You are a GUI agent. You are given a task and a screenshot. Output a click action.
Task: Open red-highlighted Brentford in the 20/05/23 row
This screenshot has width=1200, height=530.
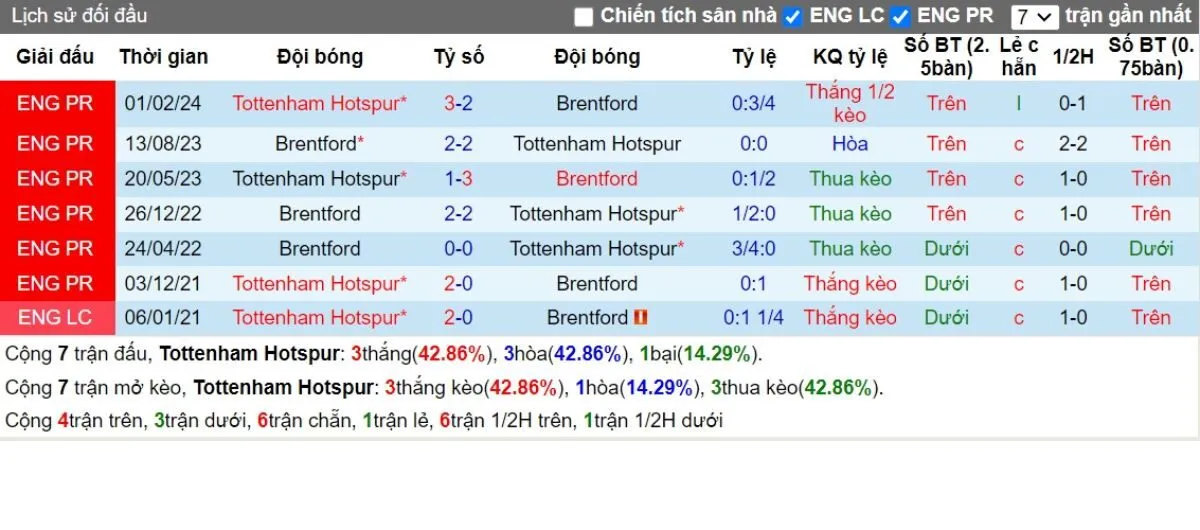point(596,179)
